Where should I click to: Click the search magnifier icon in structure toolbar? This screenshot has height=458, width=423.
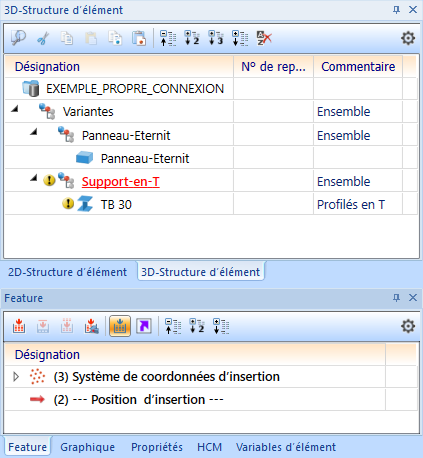18,38
